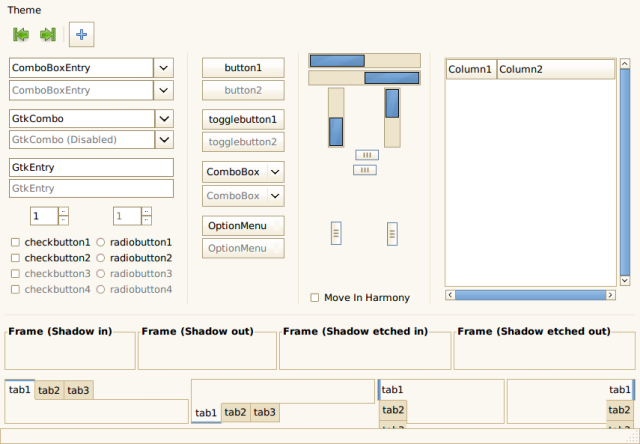Click the Column2 header in list
Image resolution: width=640 pixels, height=444 pixels.
pos(555,69)
